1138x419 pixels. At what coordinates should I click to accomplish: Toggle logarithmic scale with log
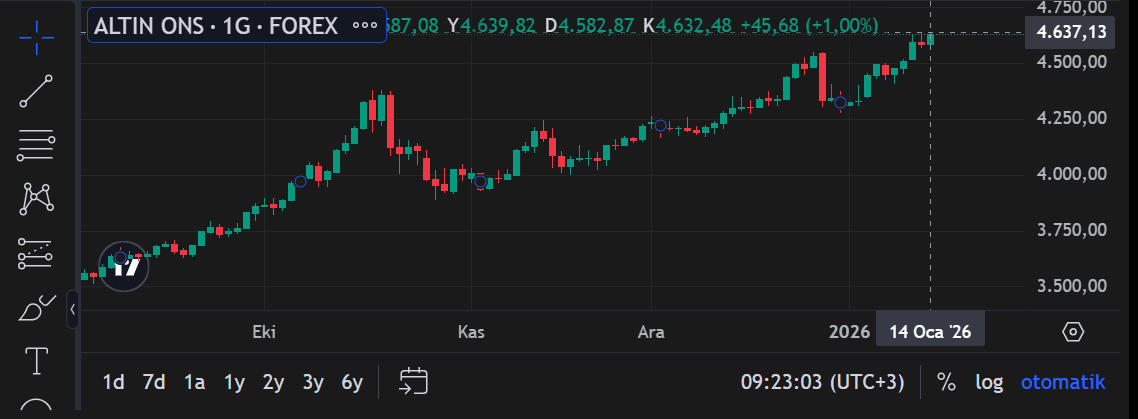[x=989, y=381]
